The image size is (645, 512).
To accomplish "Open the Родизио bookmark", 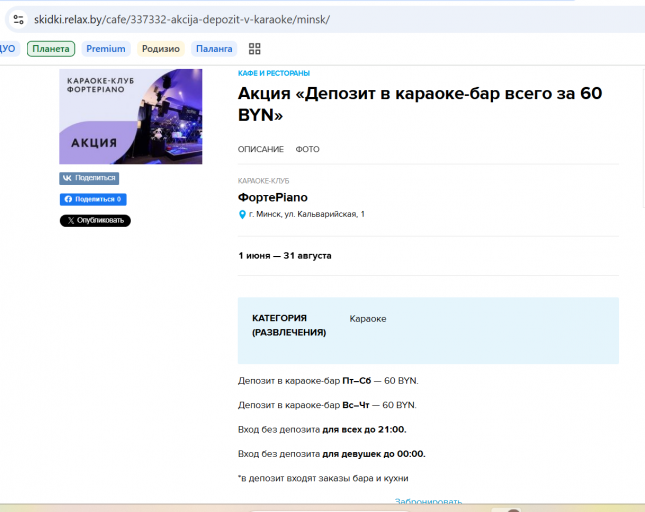I will point(161,49).
